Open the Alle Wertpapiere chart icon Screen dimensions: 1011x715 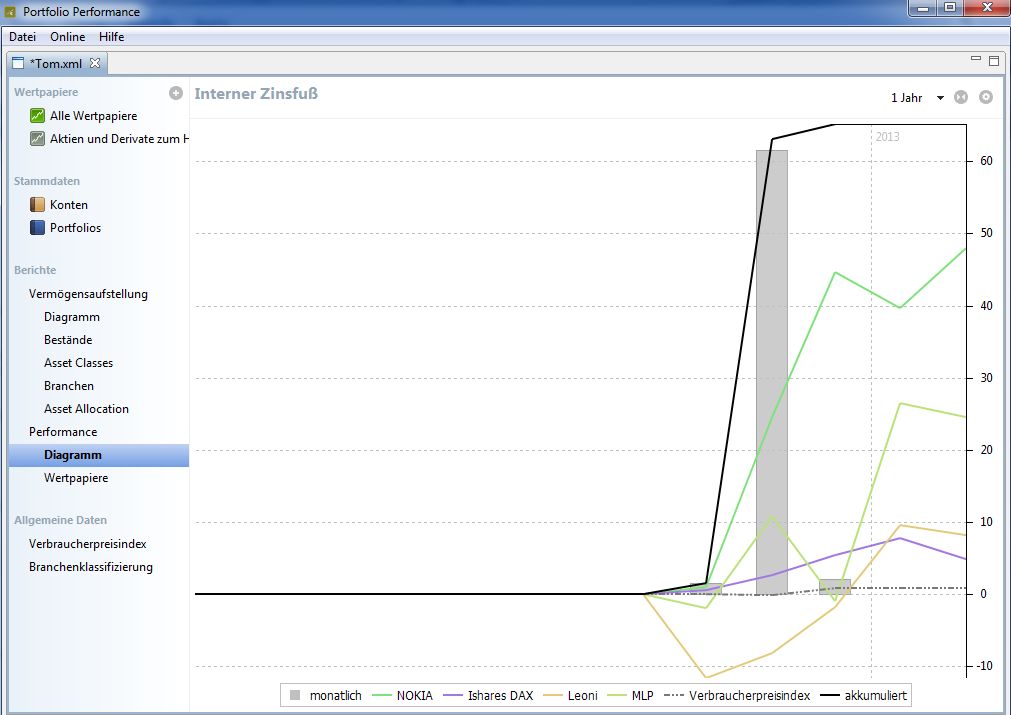point(38,116)
